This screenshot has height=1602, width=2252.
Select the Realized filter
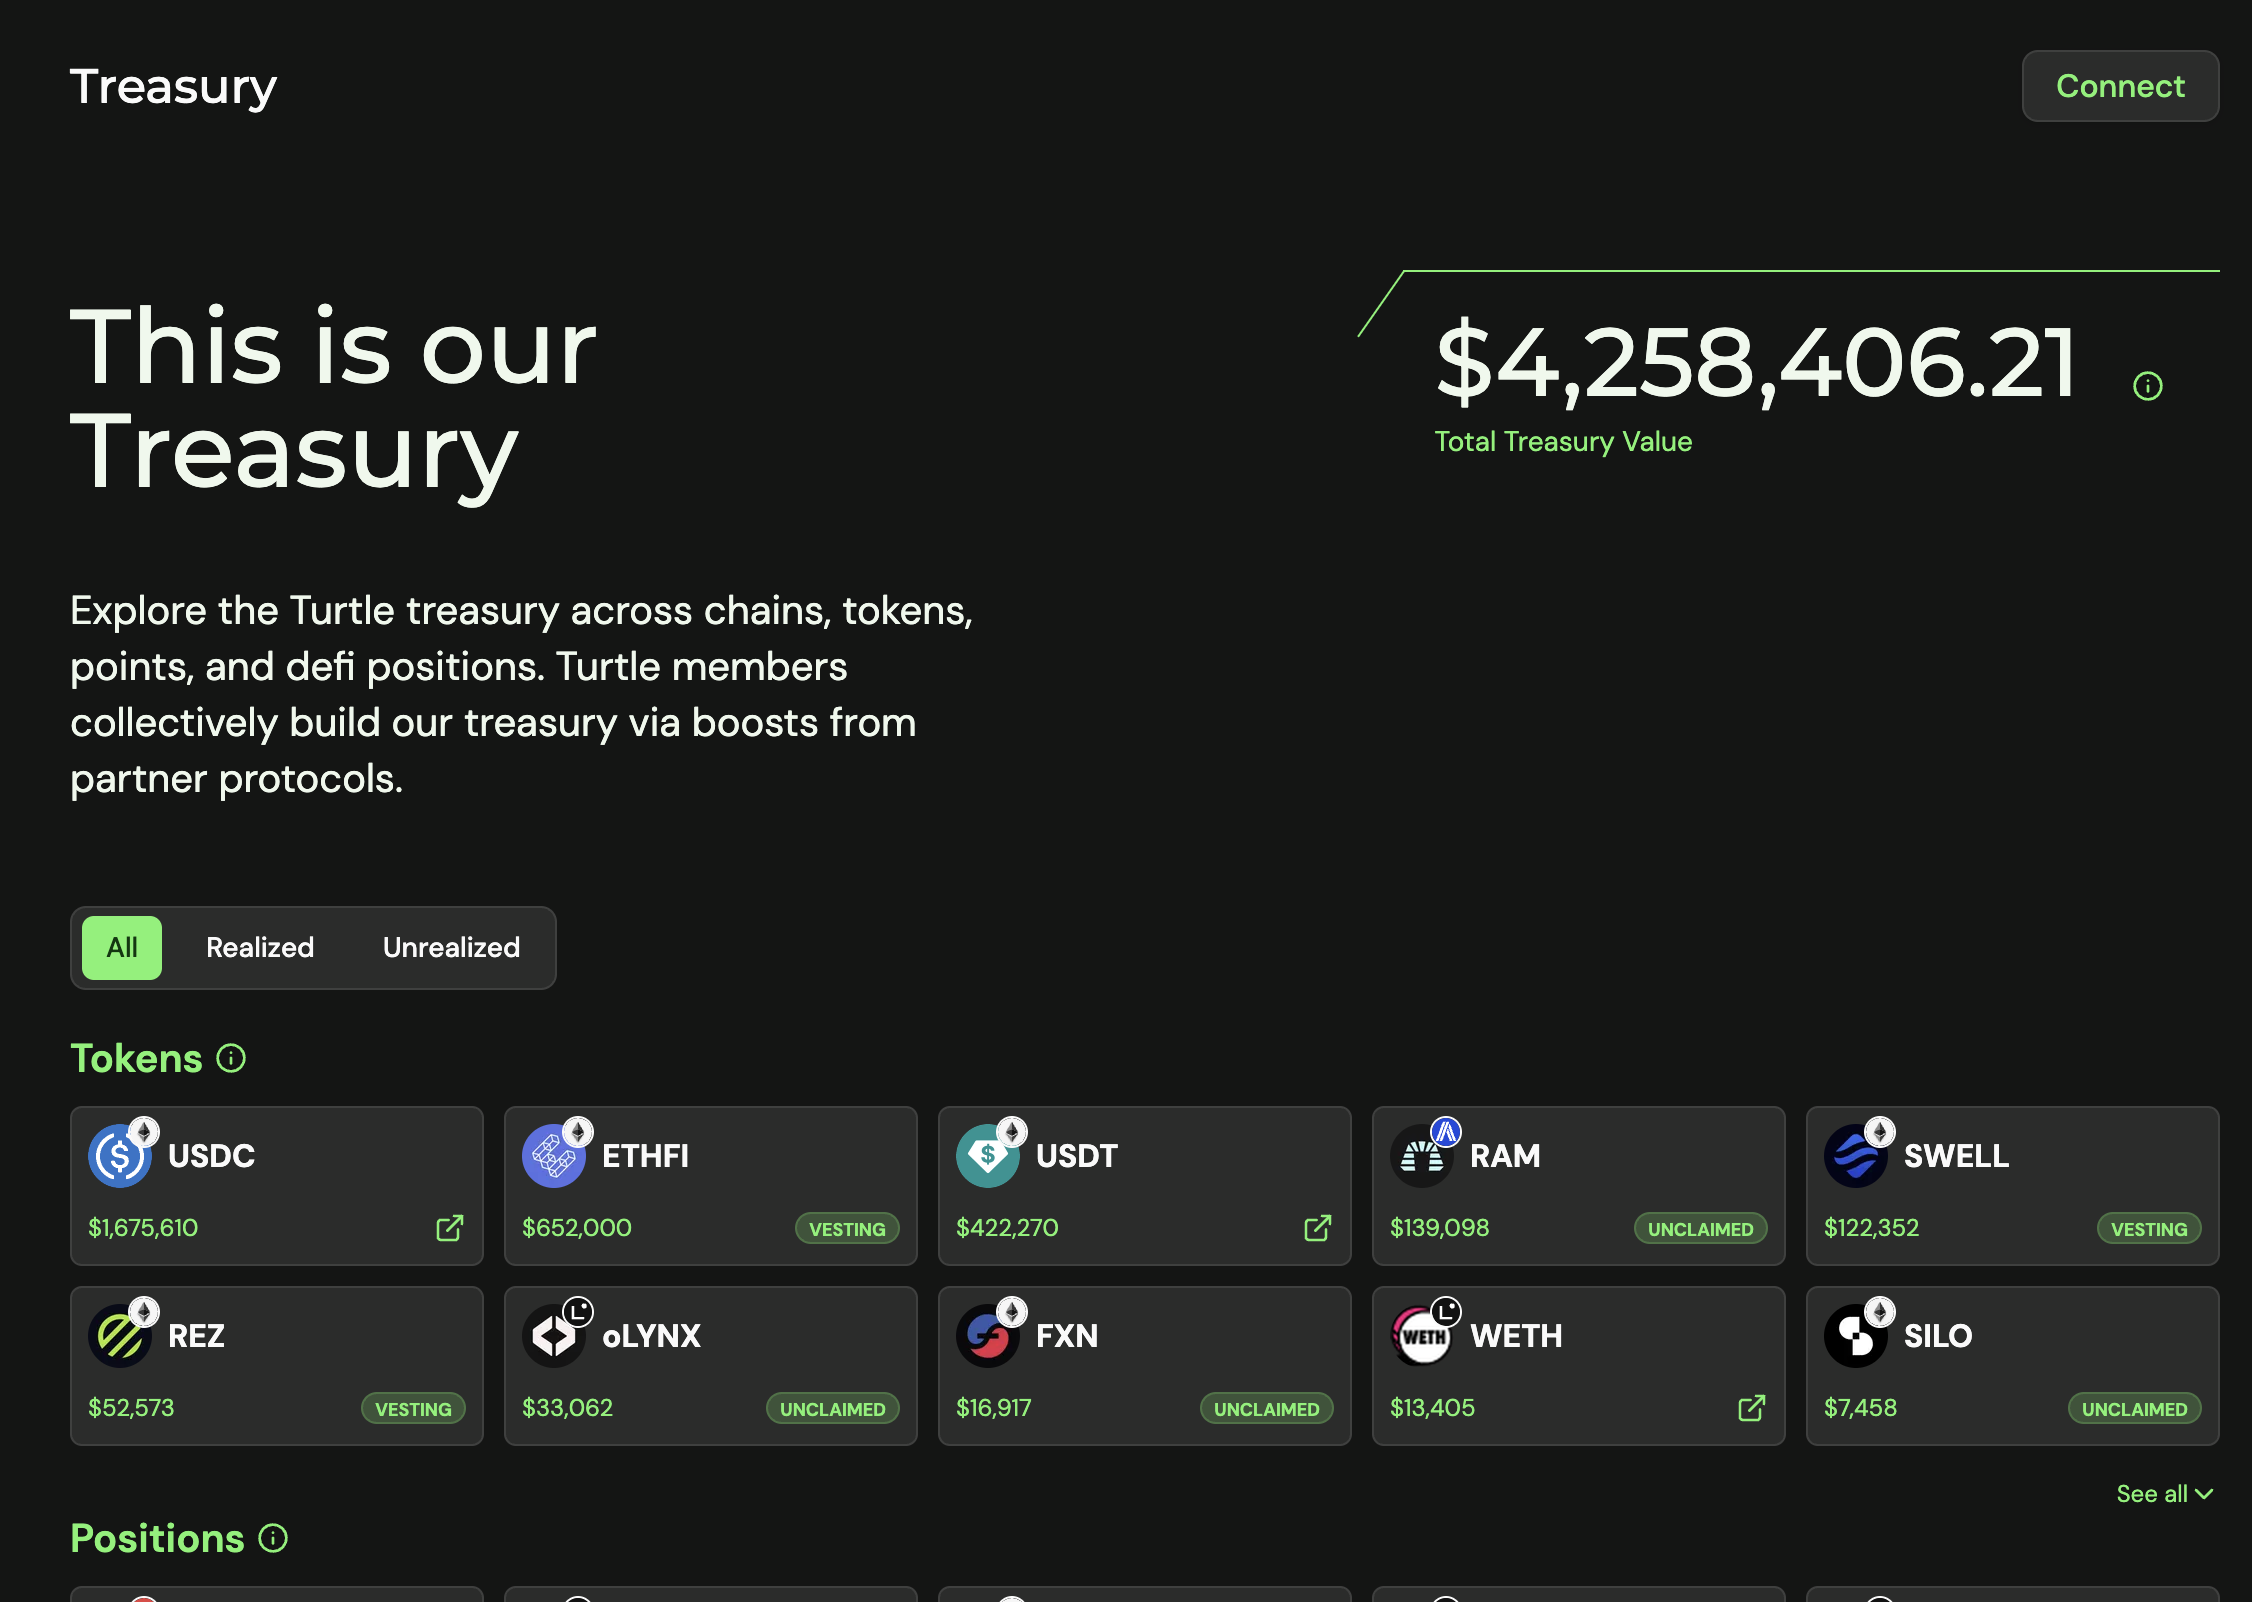click(x=259, y=947)
